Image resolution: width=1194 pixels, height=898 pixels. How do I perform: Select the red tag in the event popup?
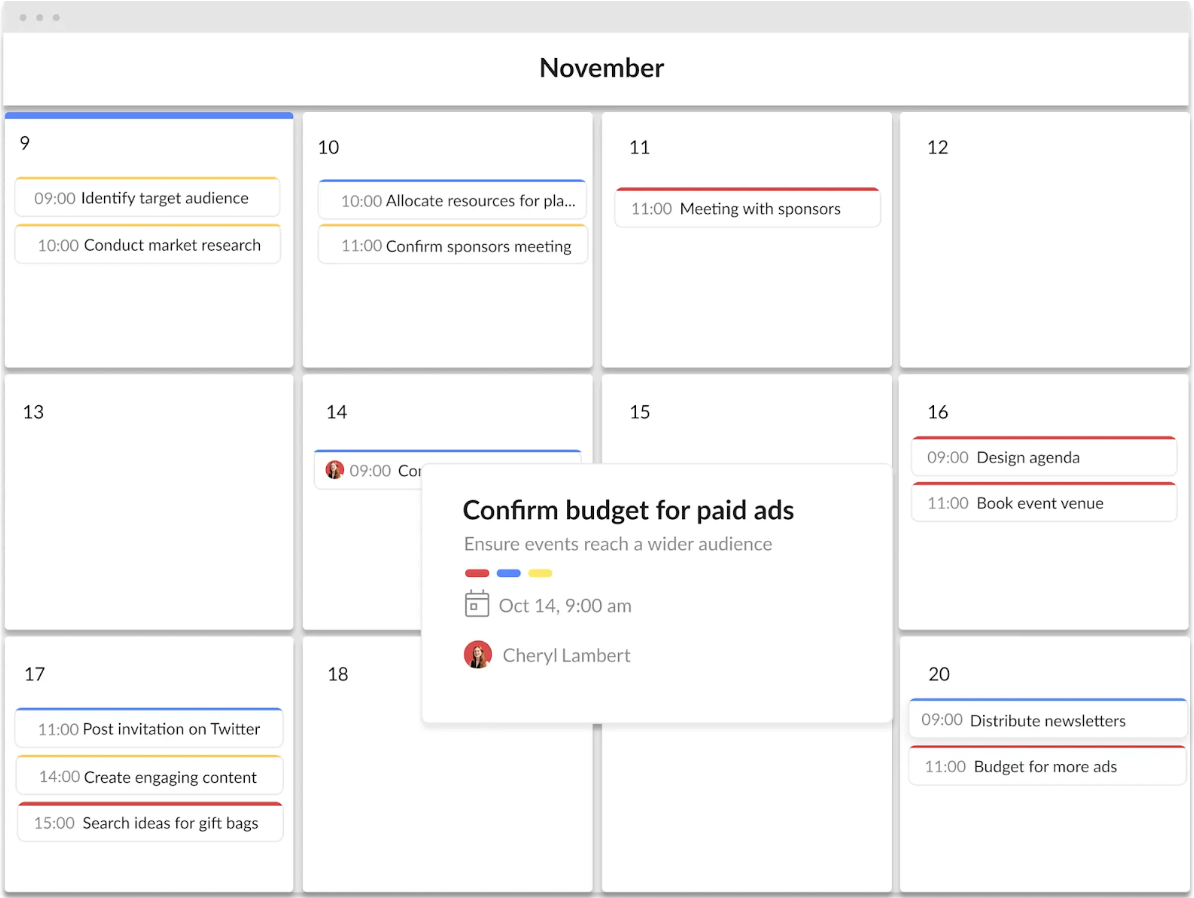tap(477, 572)
